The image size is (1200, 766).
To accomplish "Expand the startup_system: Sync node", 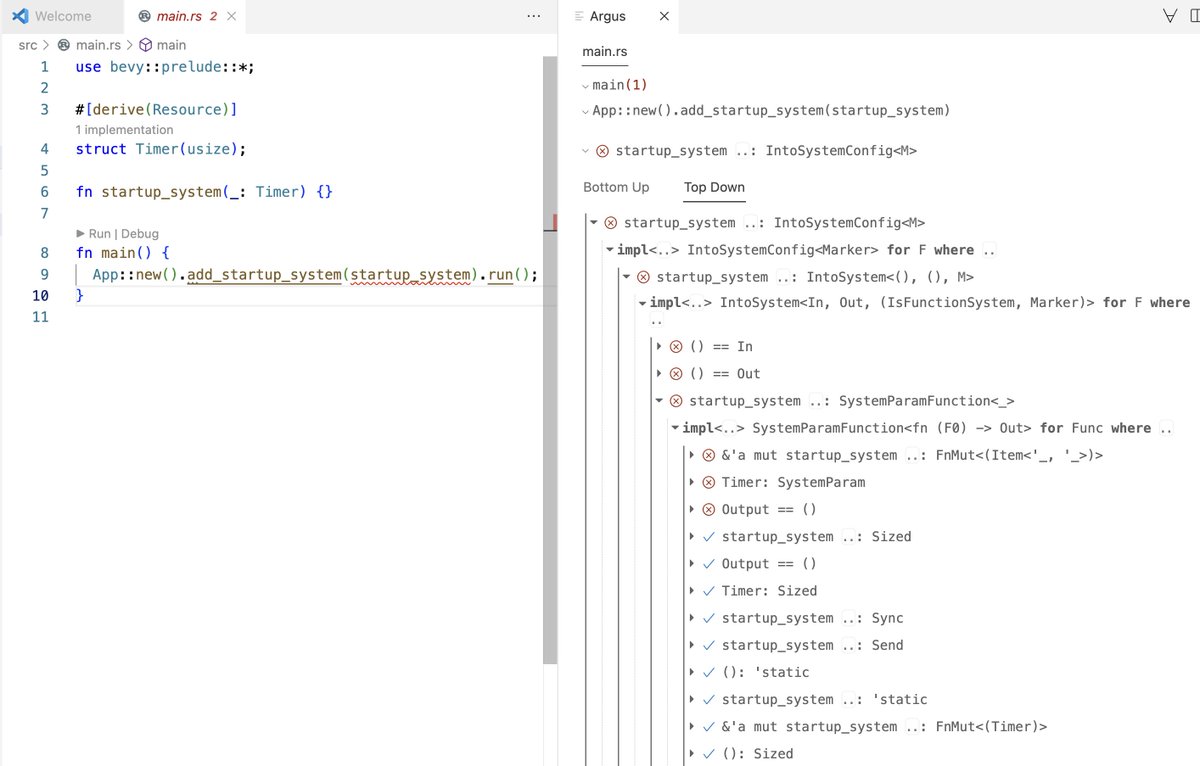I will (x=692, y=618).
